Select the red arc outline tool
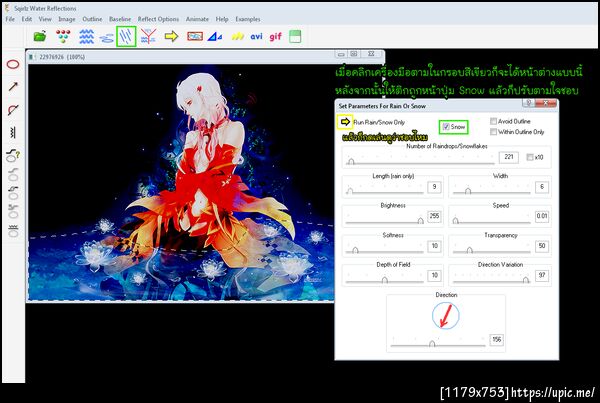The width and height of the screenshot is (600, 403). tap(13, 110)
